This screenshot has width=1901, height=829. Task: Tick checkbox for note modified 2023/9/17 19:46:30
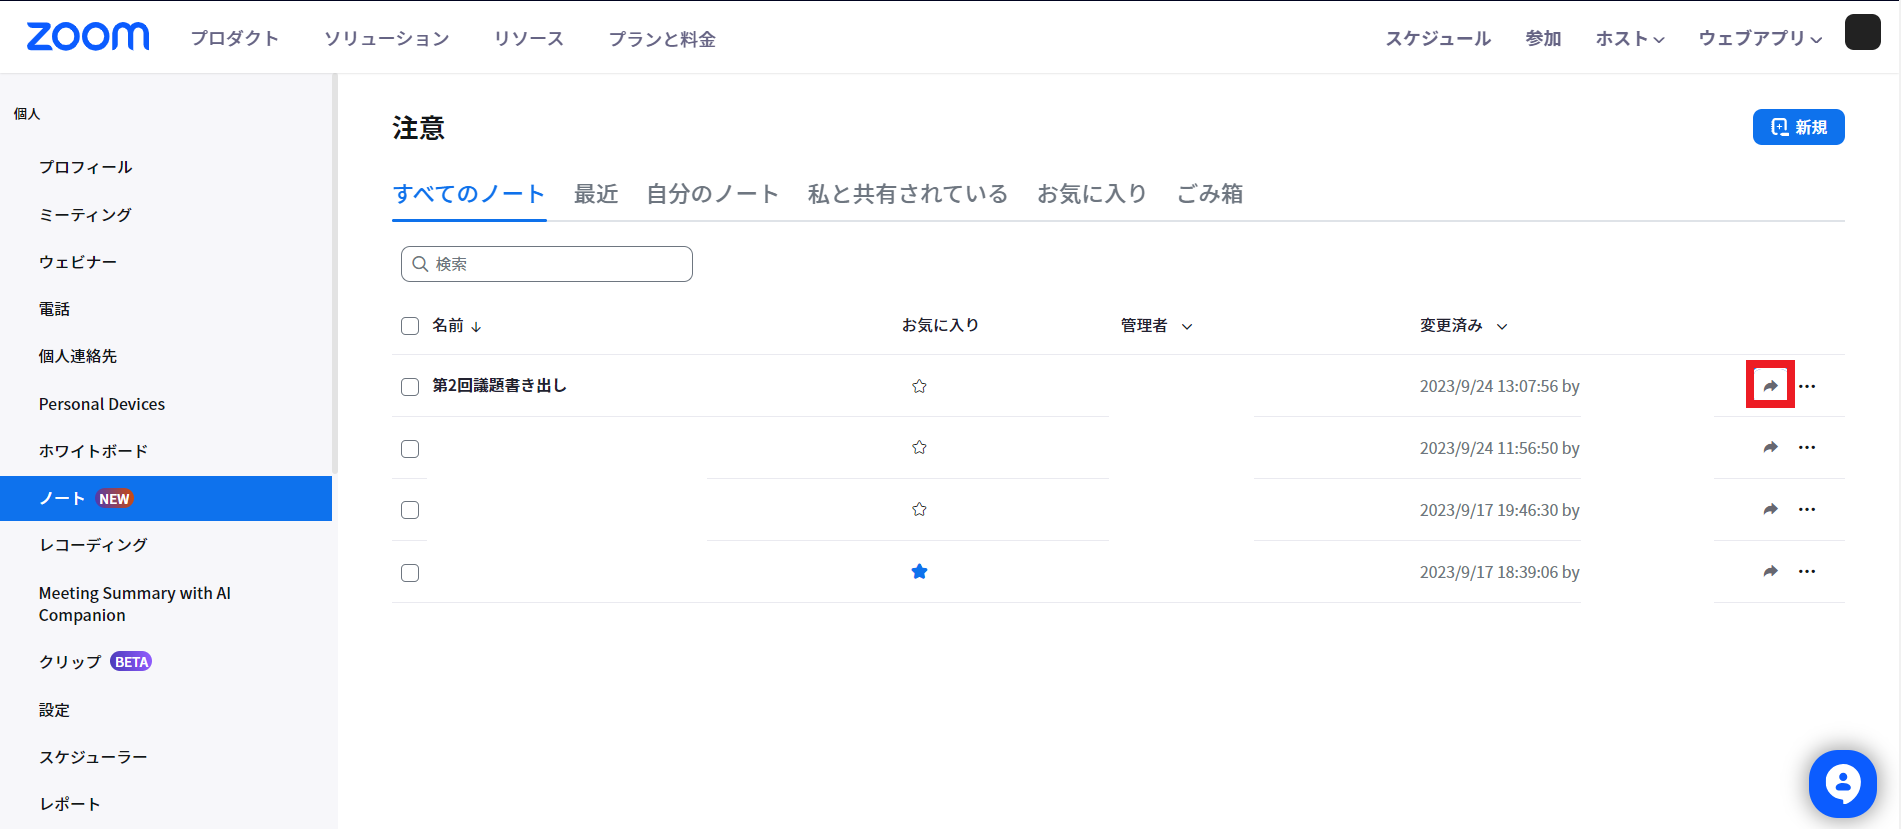point(410,510)
